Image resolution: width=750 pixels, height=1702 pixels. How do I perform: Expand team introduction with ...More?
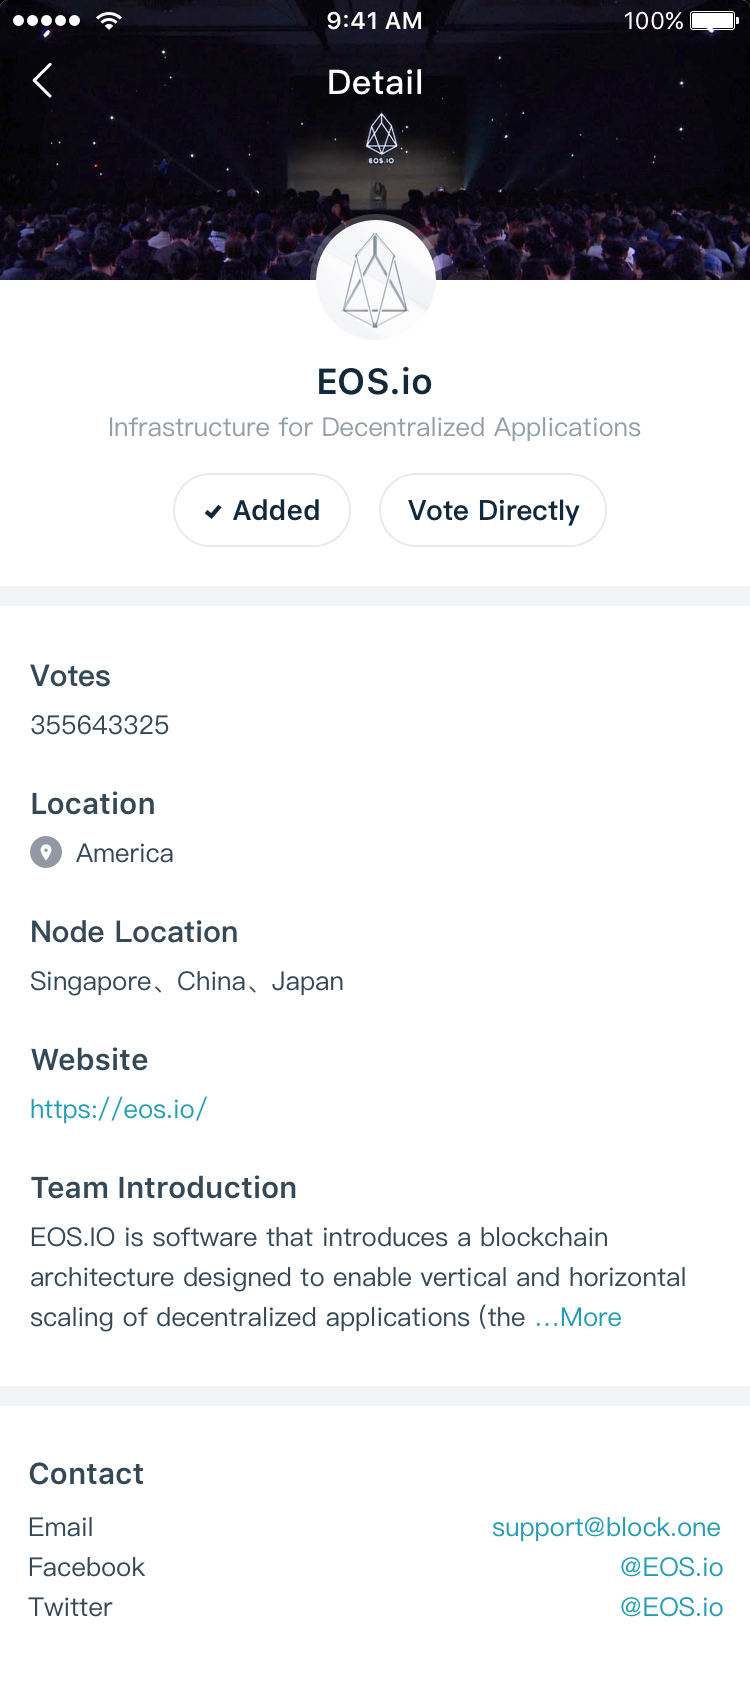(x=579, y=1317)
